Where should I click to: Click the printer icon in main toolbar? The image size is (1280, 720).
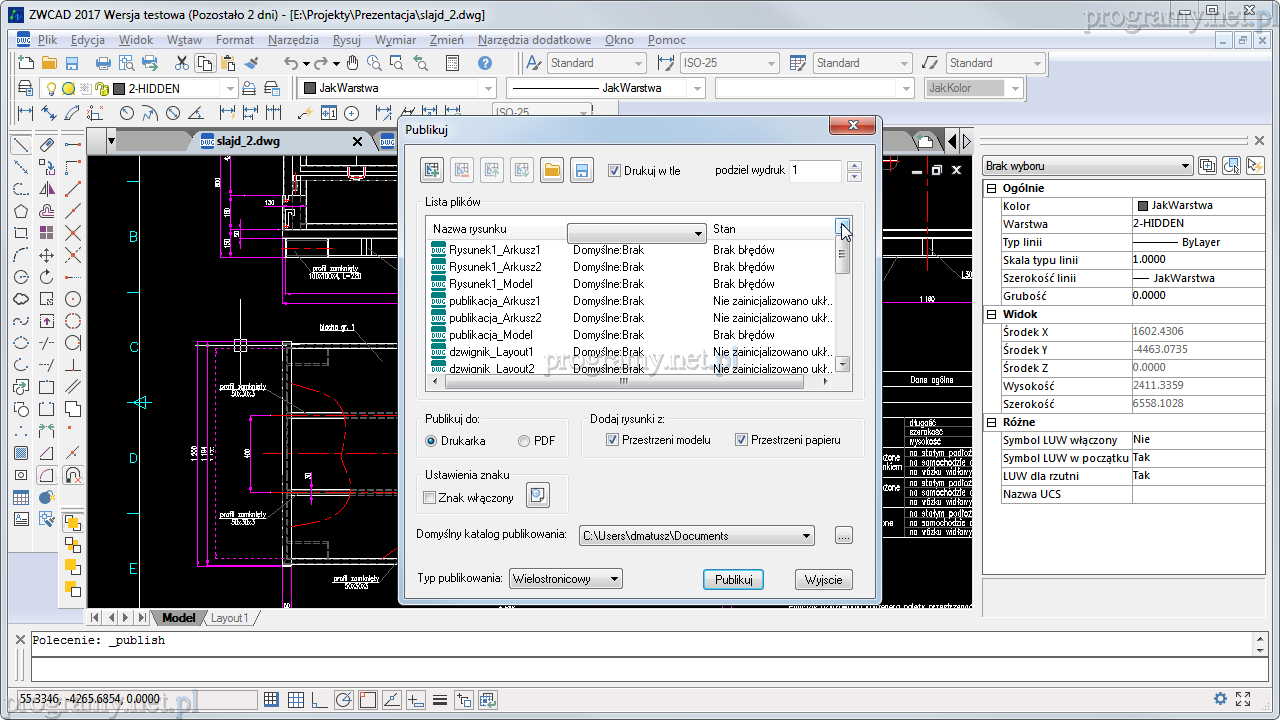pos(102,63)
